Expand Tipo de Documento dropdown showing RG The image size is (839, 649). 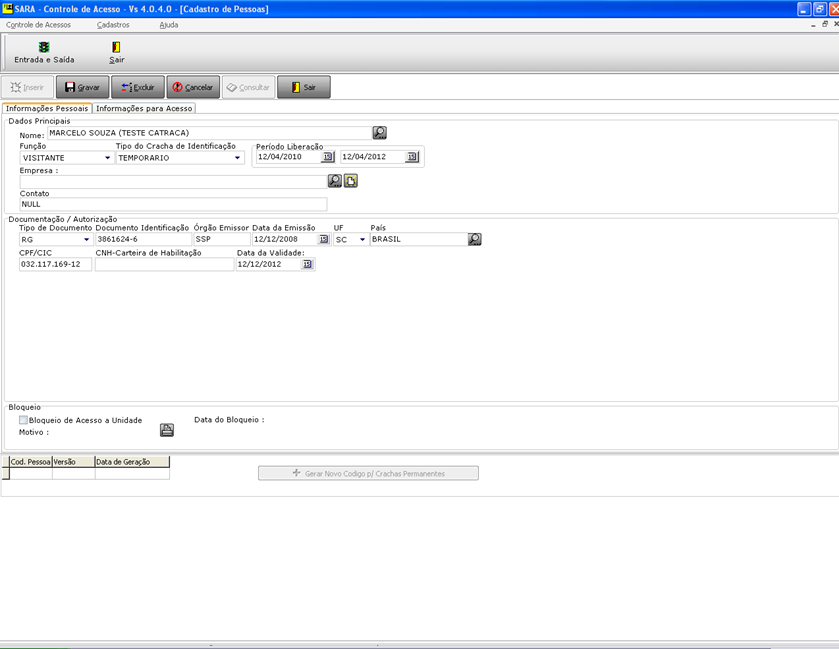pyautogui.click(x=87, y=240)
